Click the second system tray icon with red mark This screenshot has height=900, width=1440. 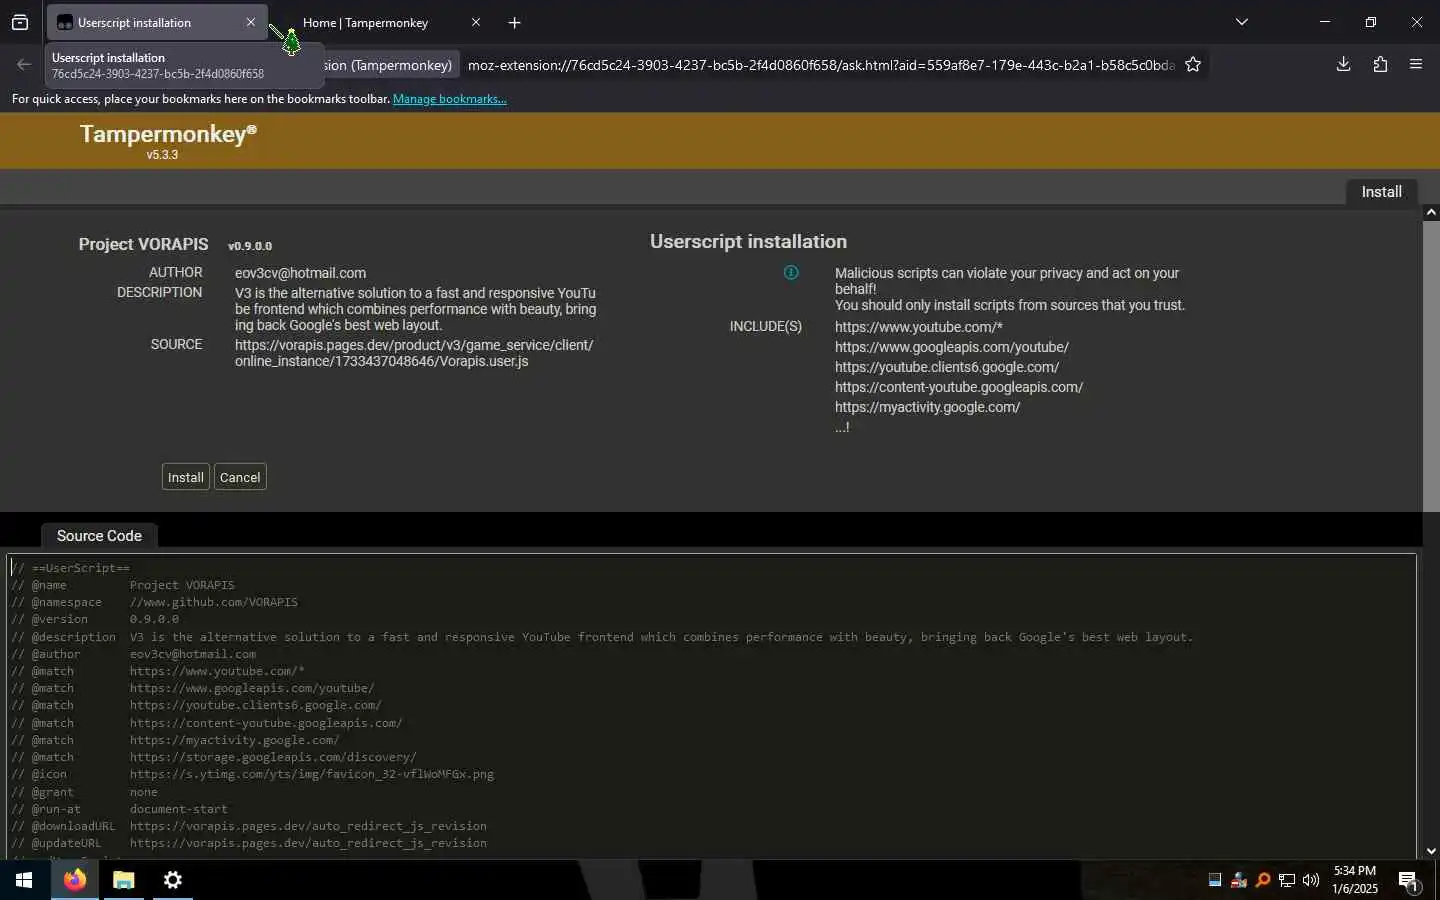[1239, 880]
